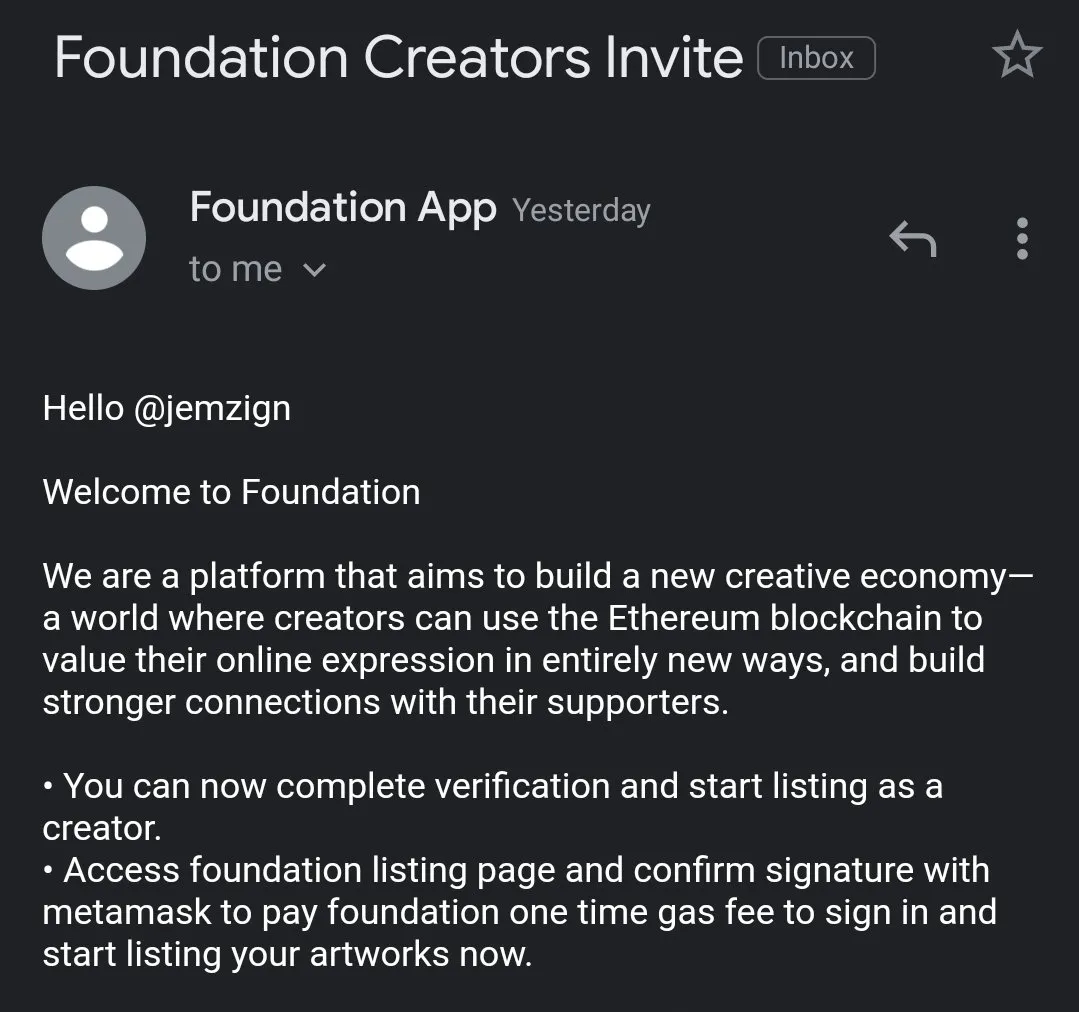Click the Yesterday timestamp
Viewport: 1079px width, 1012px height.
(581, 211)
